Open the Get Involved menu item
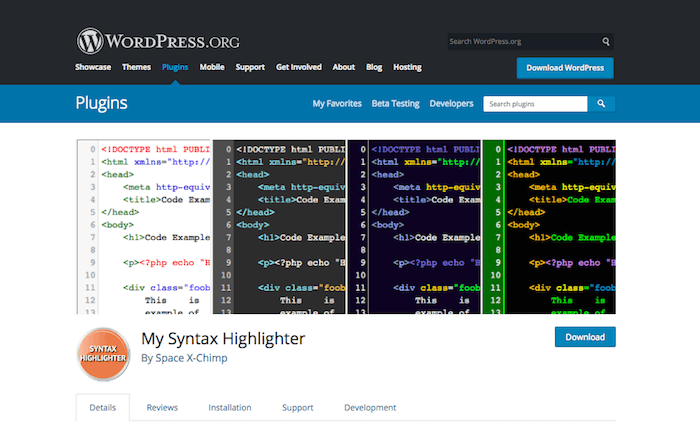700x430 pixels. [x=299, y=67]
